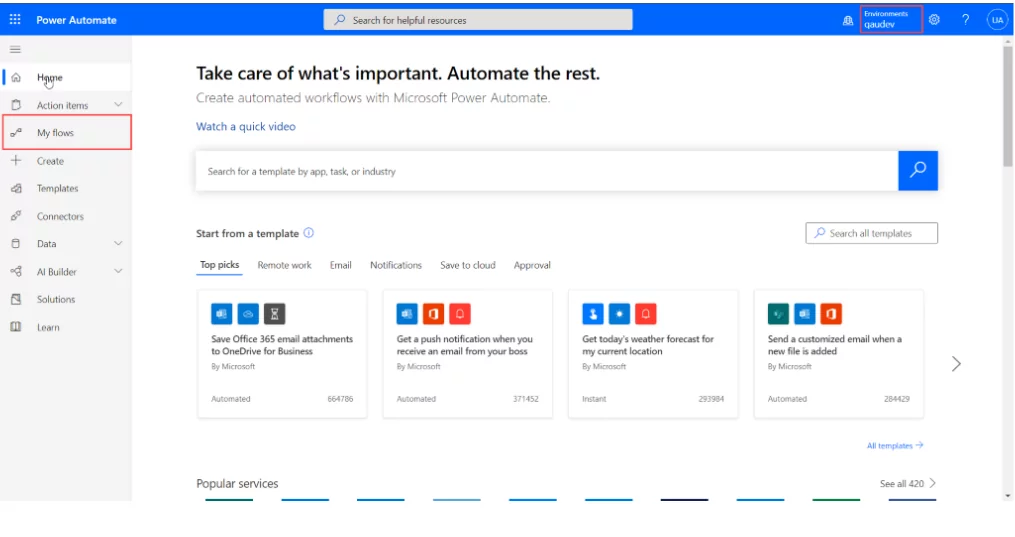Open Get a push notification template card
The height and width of the screenshot is (537, 1015).
pyautogui.click(x=467, y=354)
